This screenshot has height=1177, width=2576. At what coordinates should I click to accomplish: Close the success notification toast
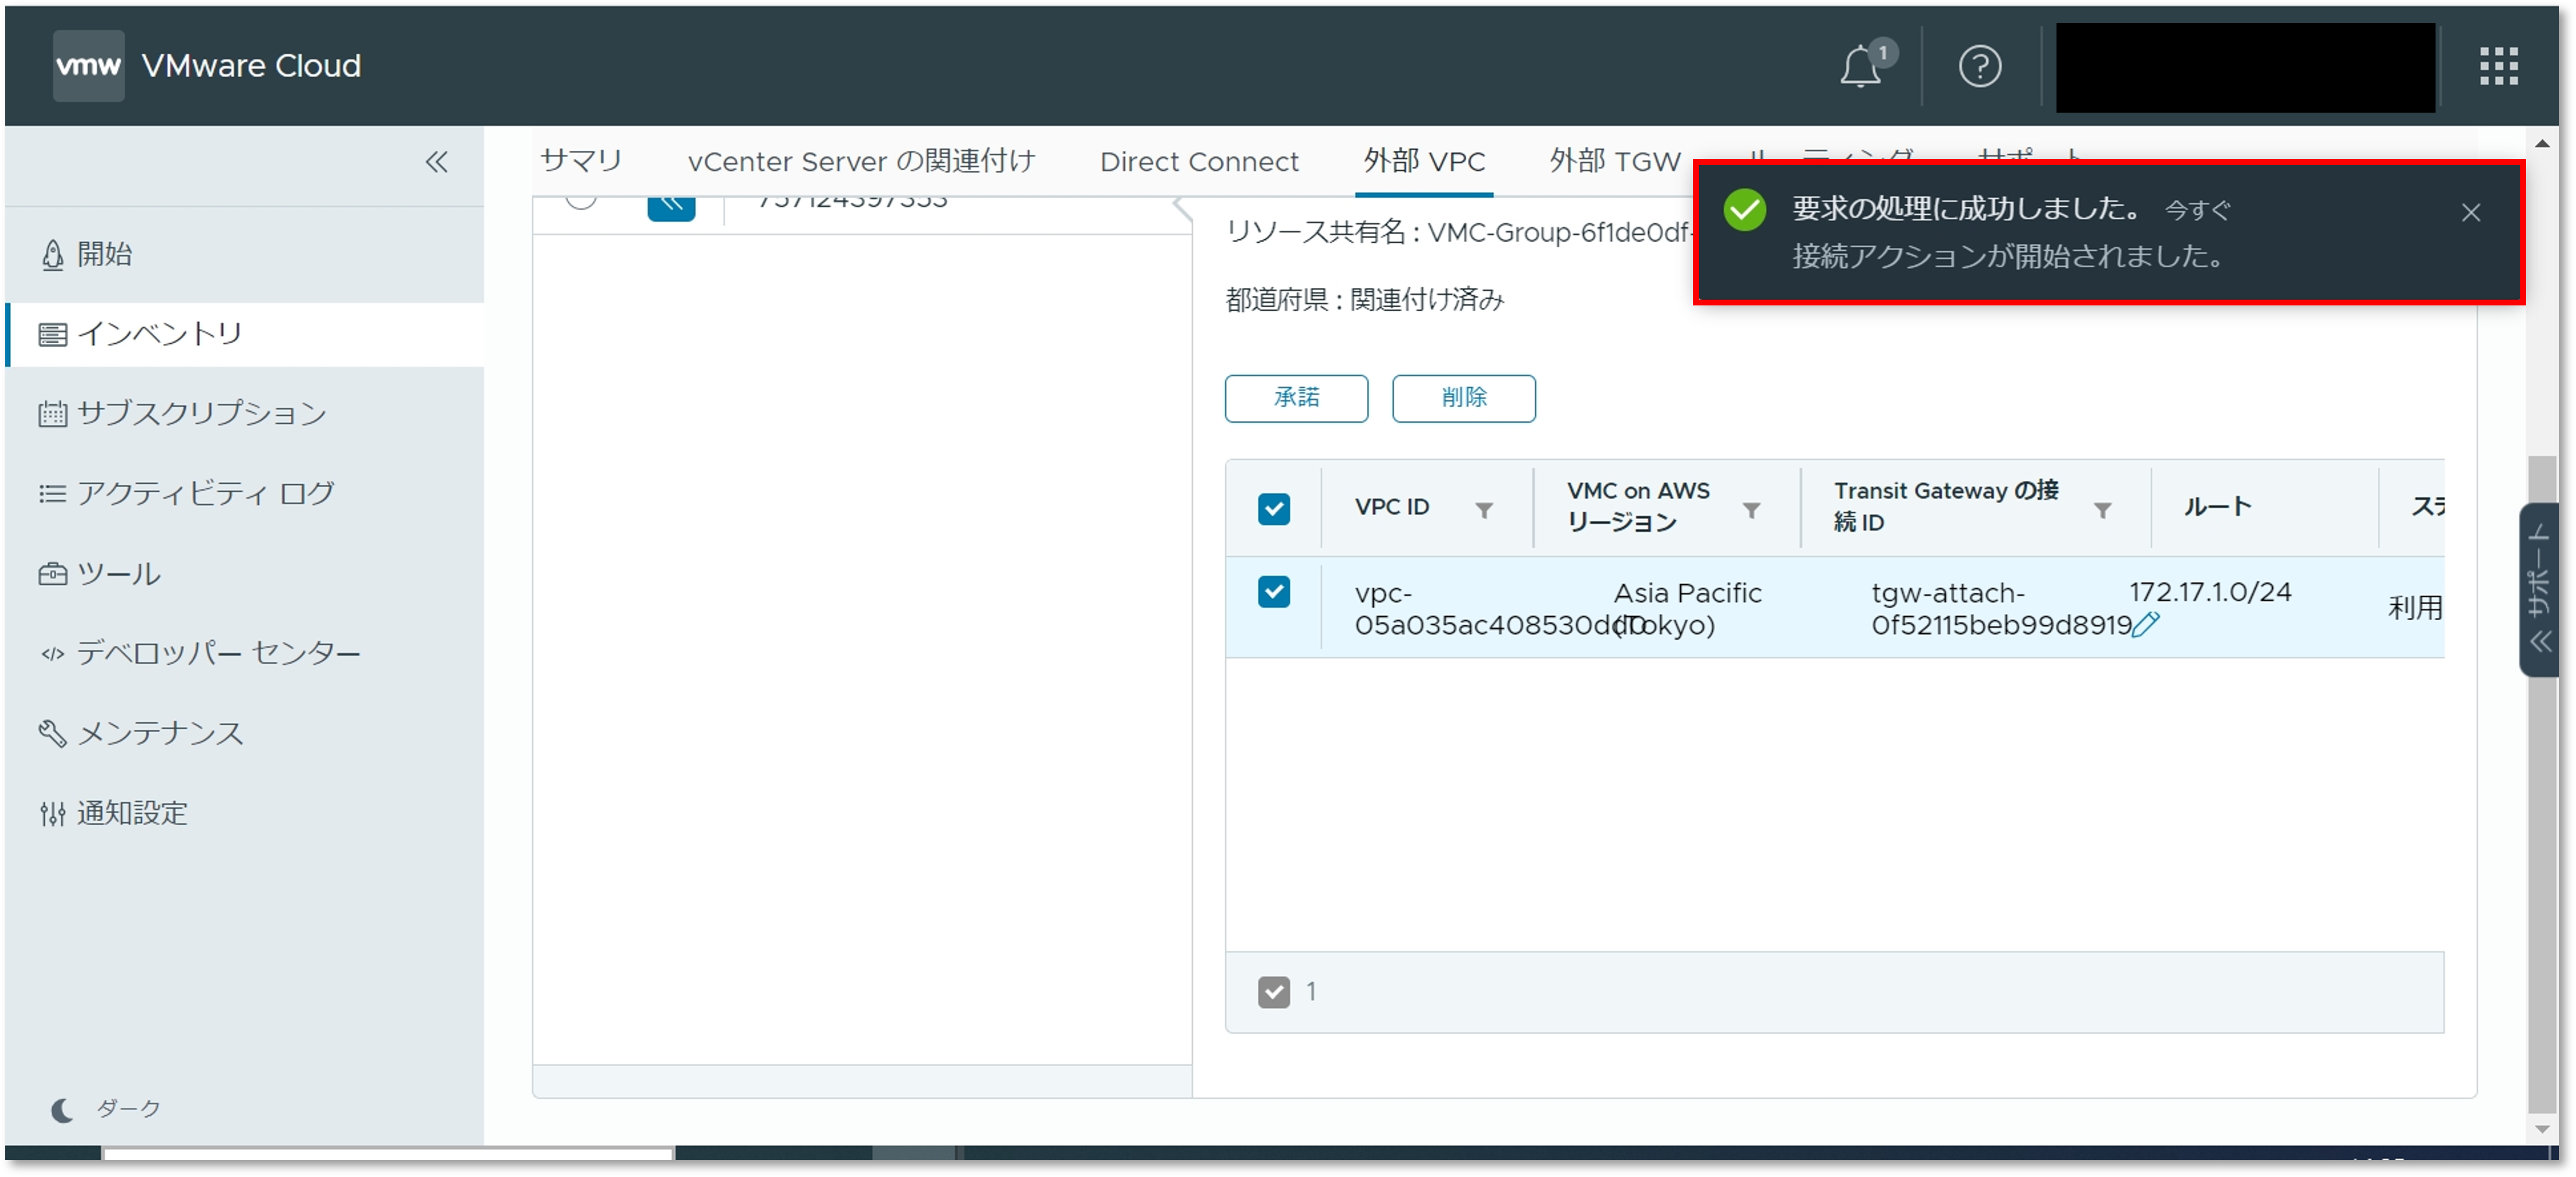click(x=2470, y=213)
